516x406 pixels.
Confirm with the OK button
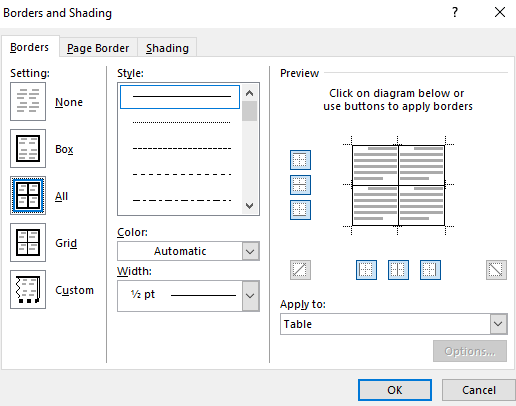tap(395, 390)
